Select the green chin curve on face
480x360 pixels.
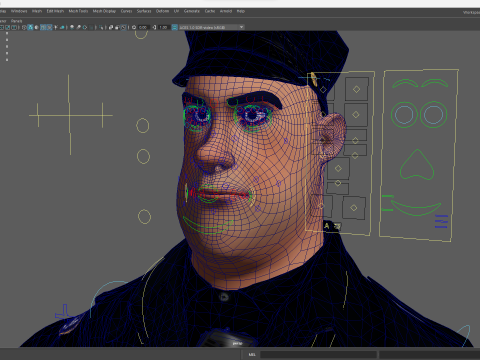pos(207,225)
